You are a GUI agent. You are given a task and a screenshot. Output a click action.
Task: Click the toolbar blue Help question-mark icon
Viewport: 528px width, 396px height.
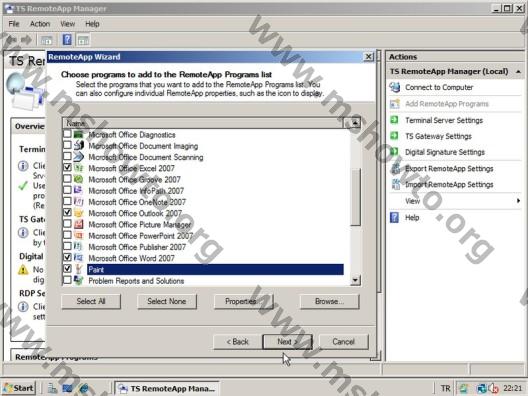coord(67,40)
